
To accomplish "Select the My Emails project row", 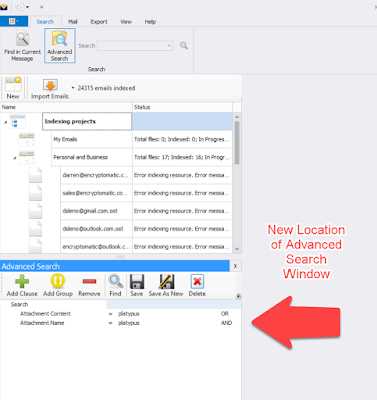I will 92,139.
